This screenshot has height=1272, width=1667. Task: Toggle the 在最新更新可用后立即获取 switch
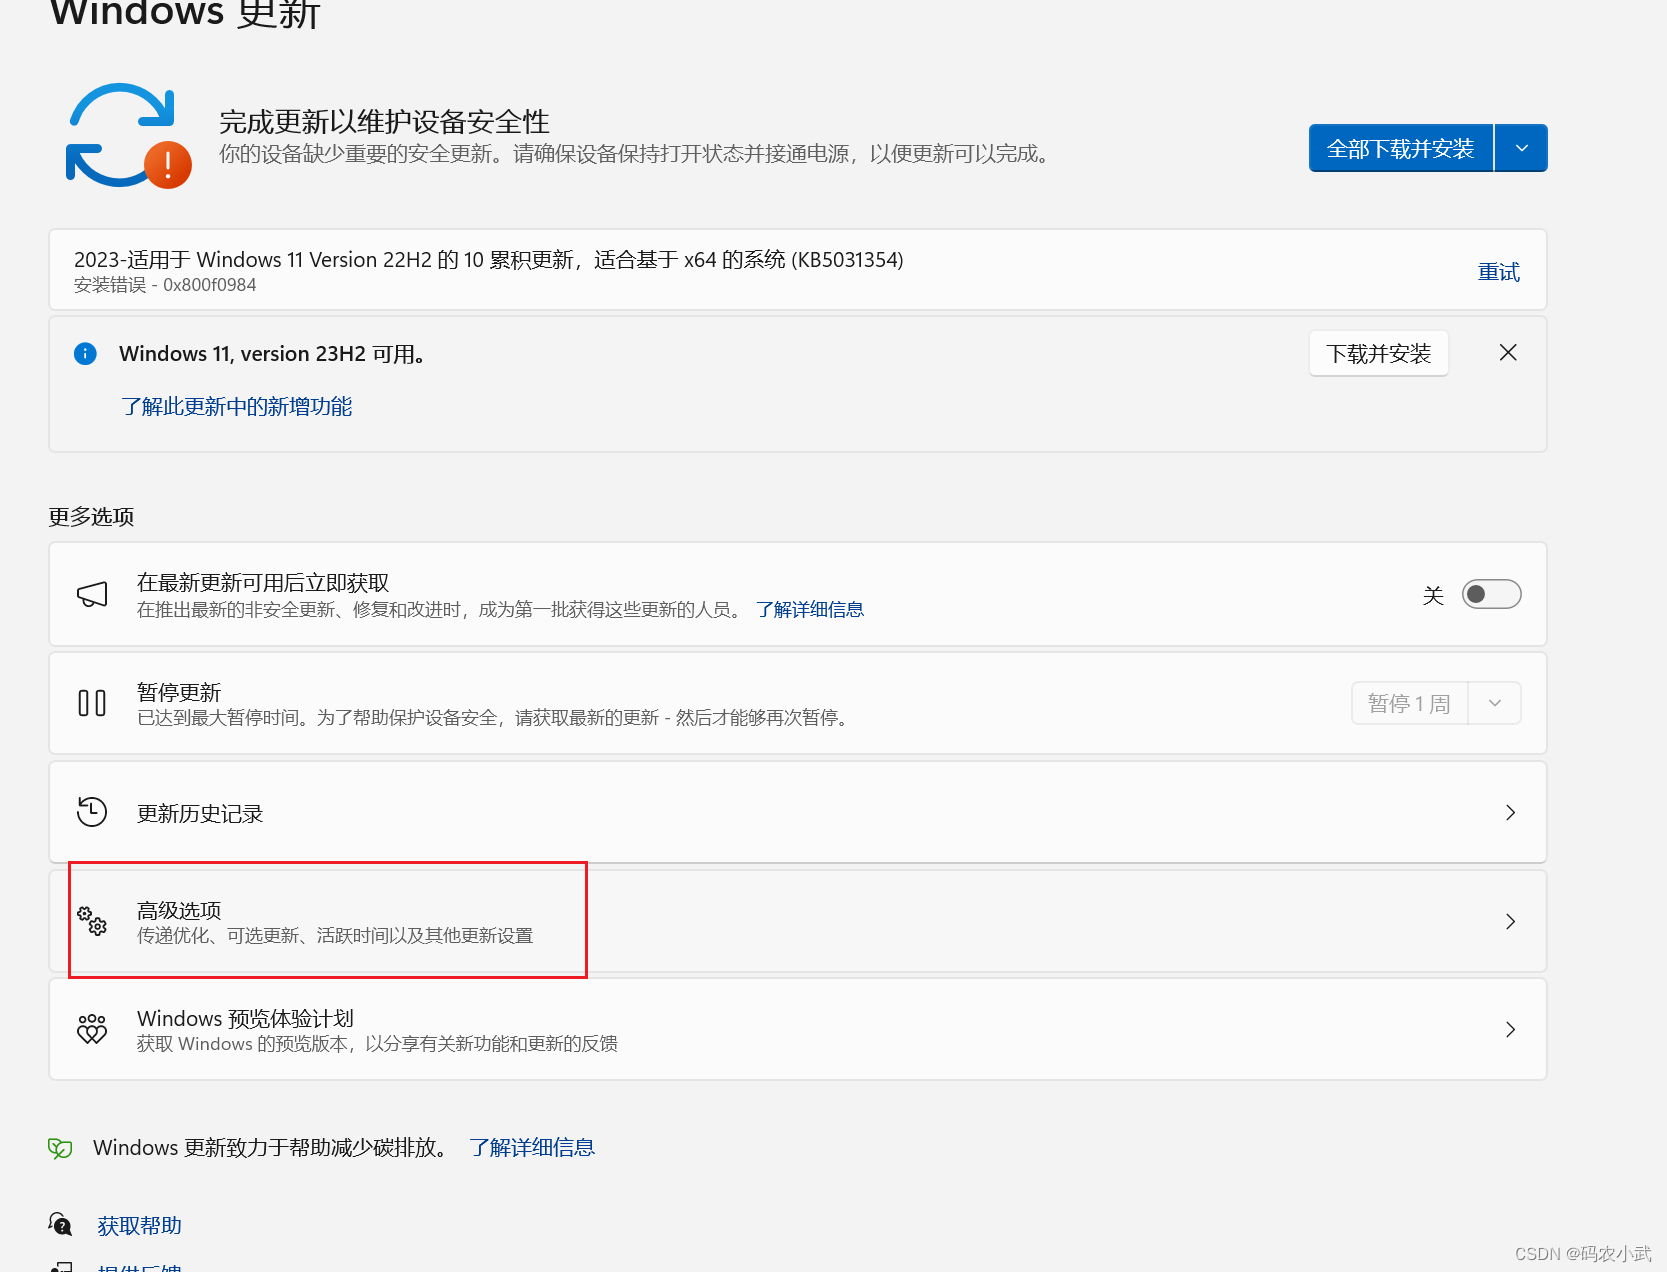click(1491, 594)
